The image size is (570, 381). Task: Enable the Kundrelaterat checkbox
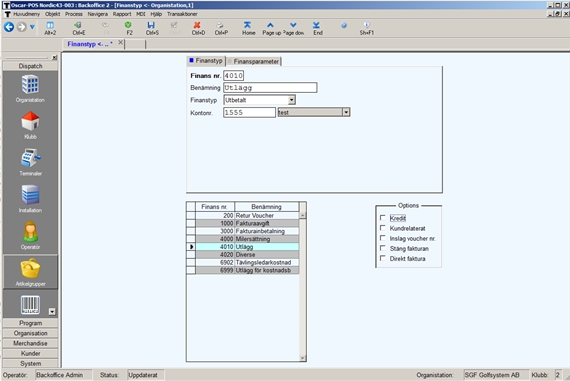click(x=382, y=228)
